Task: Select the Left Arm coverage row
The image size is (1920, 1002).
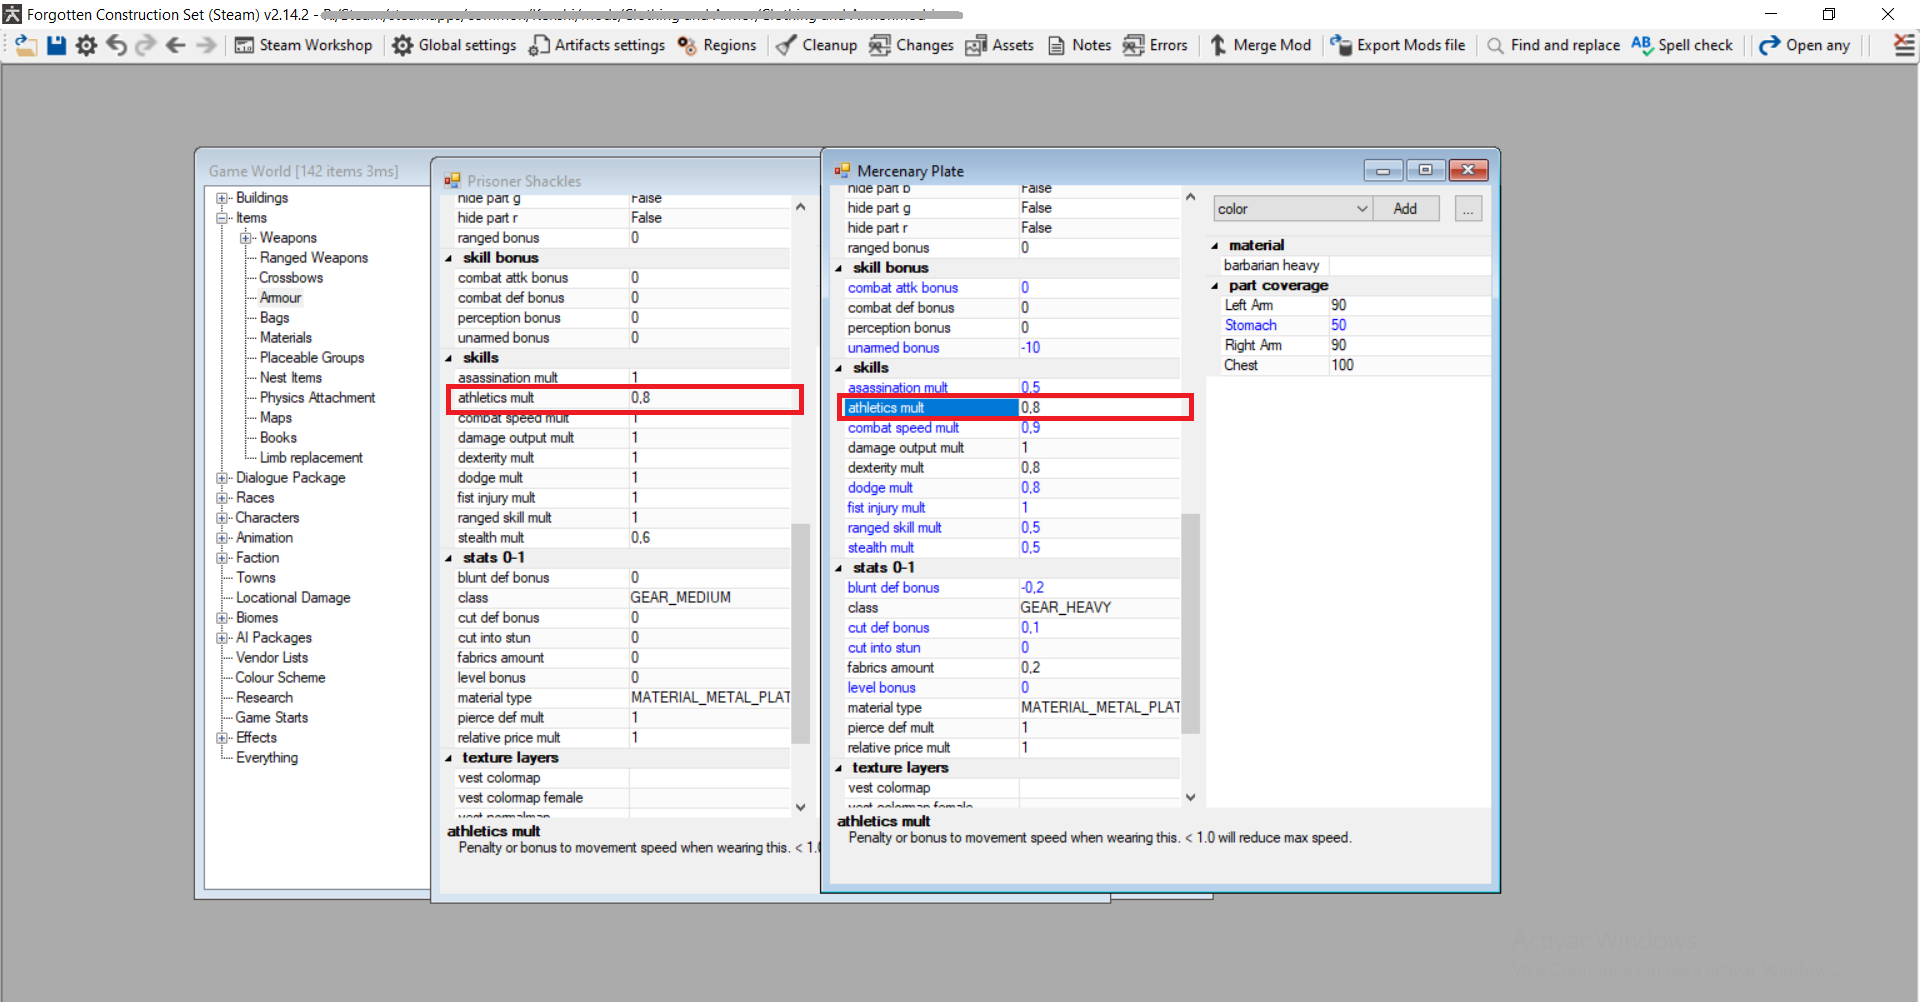Action: 1356,306
